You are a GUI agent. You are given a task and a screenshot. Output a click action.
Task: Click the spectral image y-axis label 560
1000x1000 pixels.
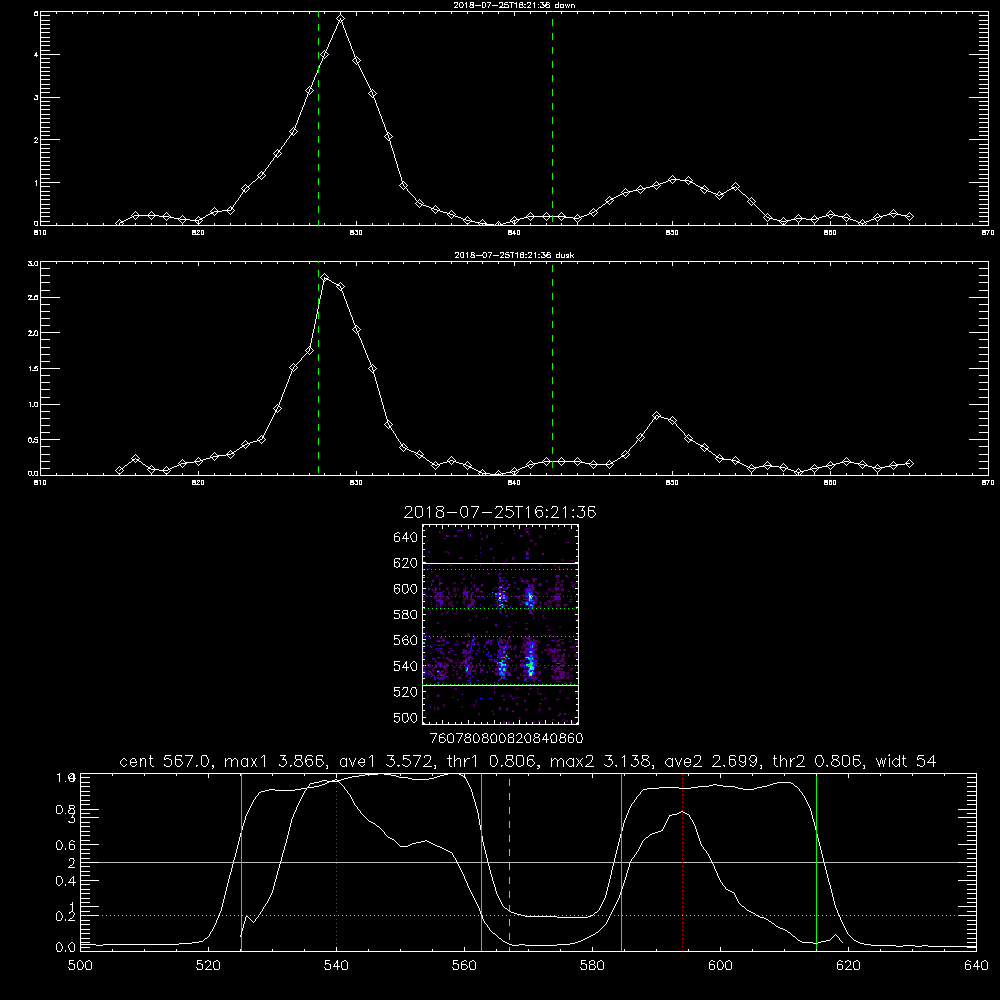pyautogui.click(x=406, y=640)
